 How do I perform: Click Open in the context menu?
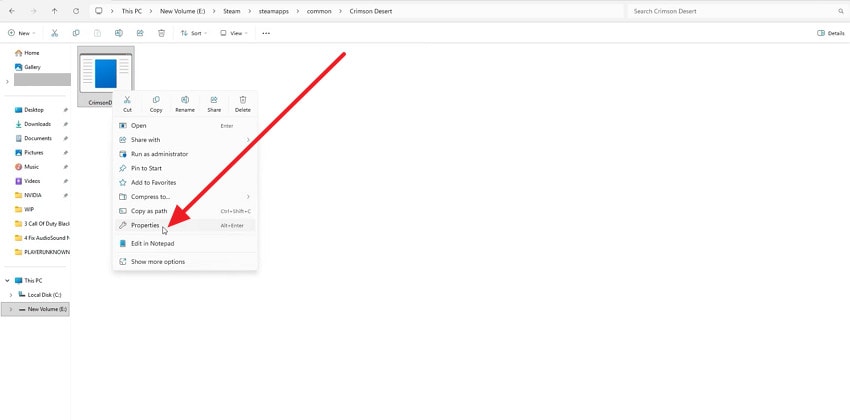(185, 126)
